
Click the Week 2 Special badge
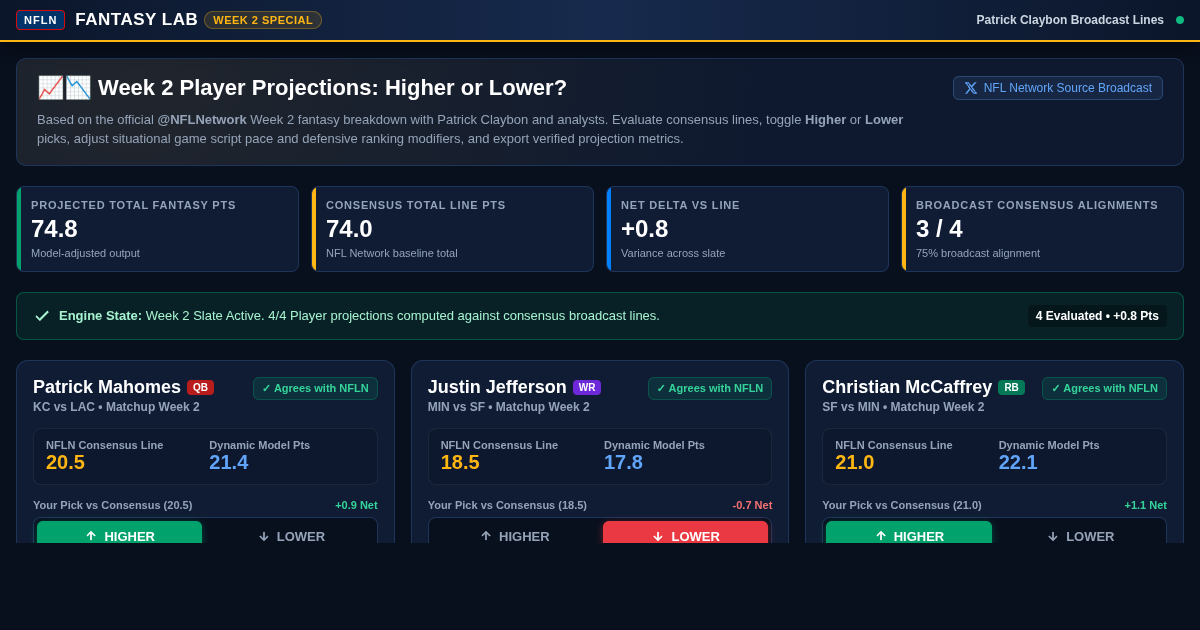(x=263, y=20)
